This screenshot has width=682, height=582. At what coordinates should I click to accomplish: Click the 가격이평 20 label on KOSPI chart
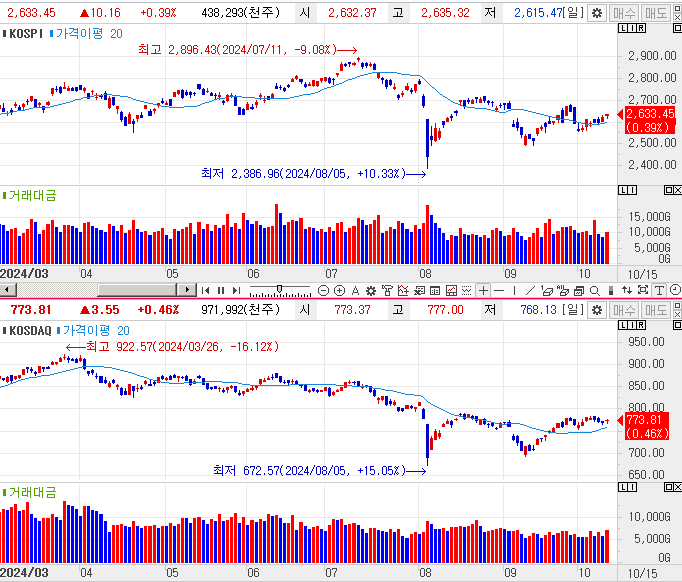tap(90, 33)
